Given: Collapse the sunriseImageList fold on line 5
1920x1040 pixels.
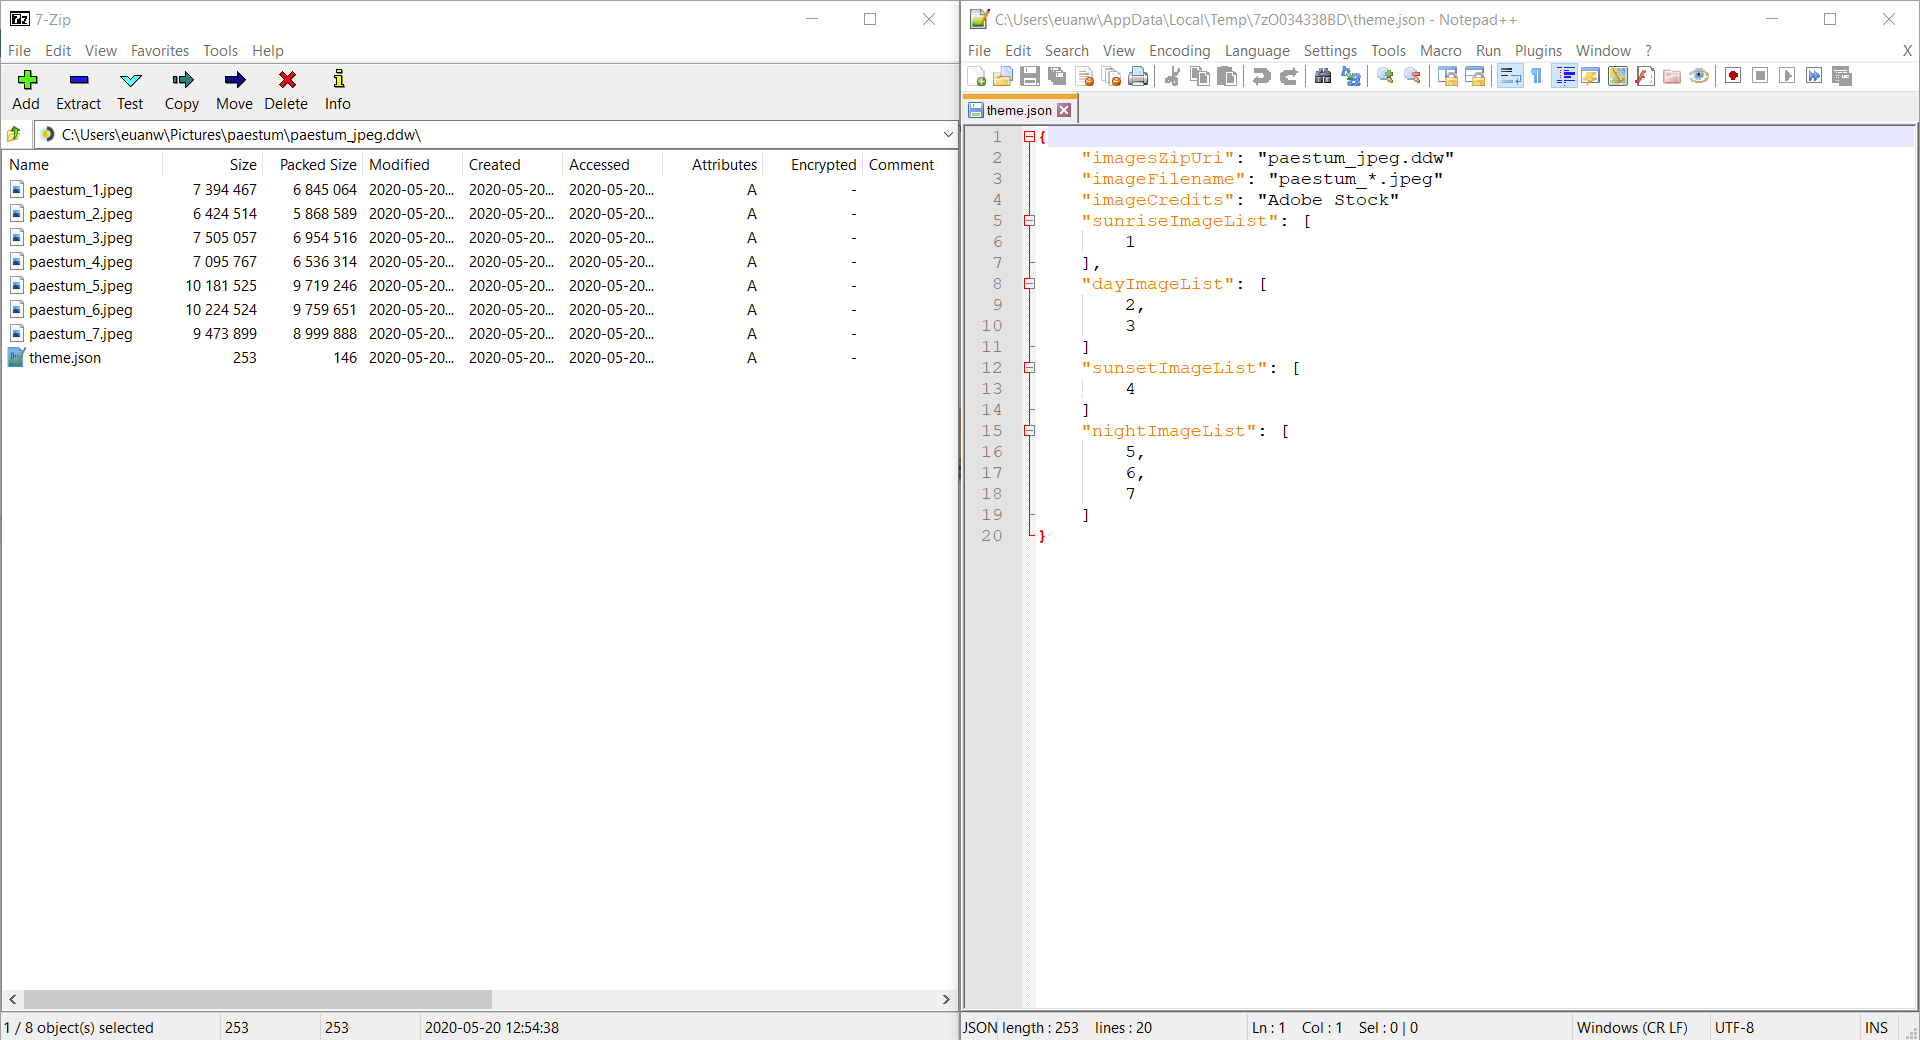Looking at the screenshot, I should (x=1030, y=221).
